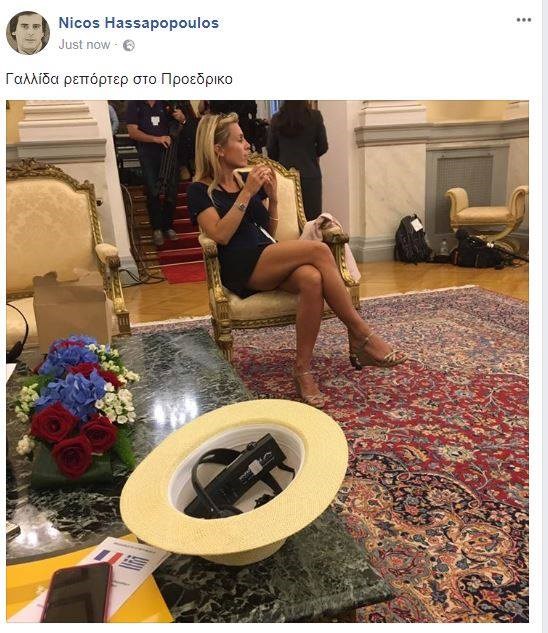This screenshot has height=633, width=548.
Task: Click the straw hat in the photo
Action: [x=234, y=480]
